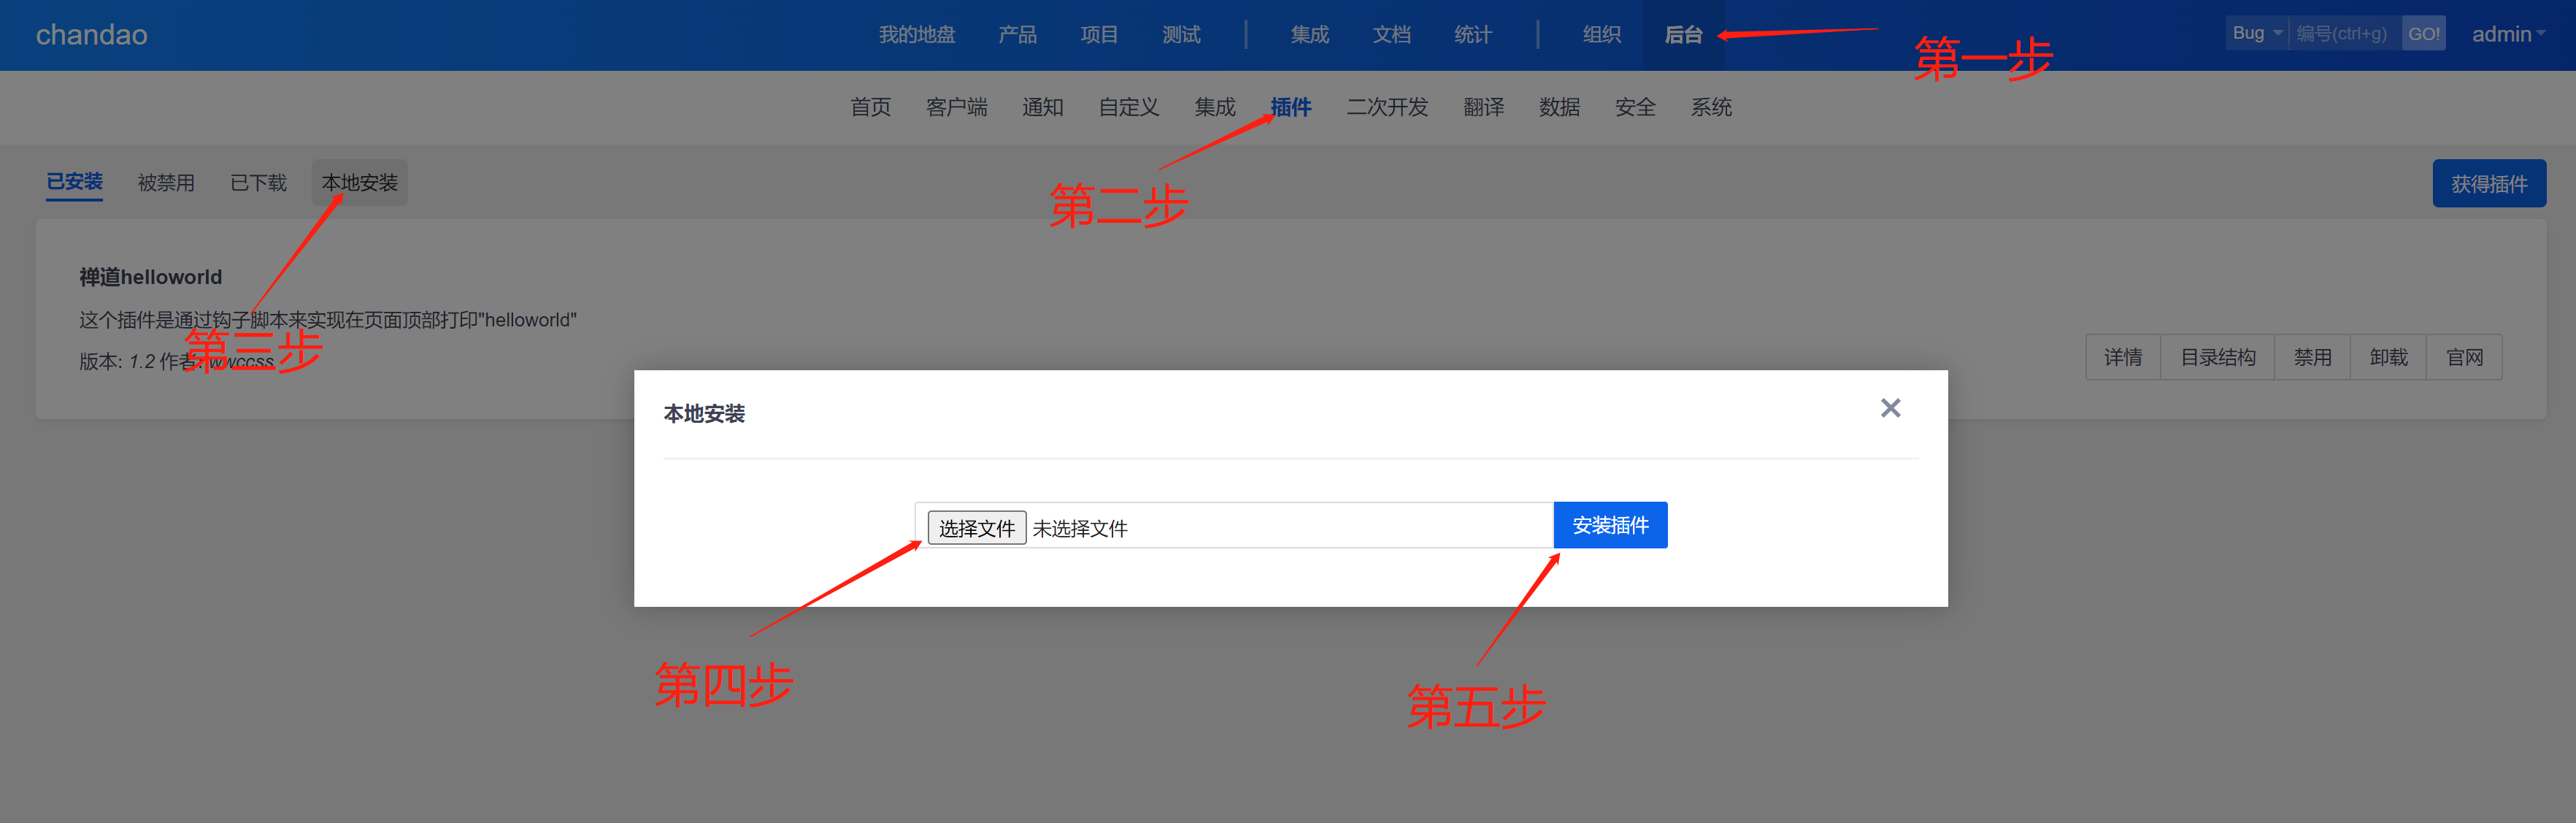Click the 获得插件 button
2576x823 pixels.
pos(2488,184)
